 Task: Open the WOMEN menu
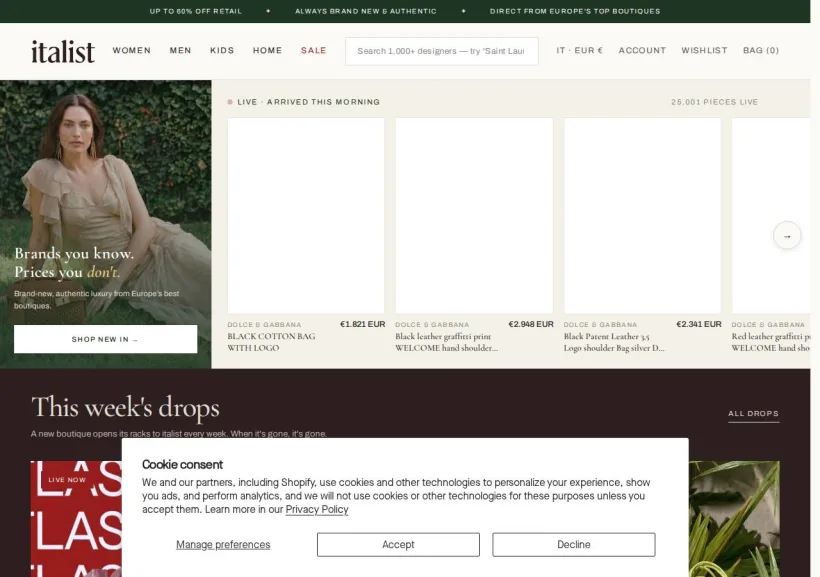132,51
